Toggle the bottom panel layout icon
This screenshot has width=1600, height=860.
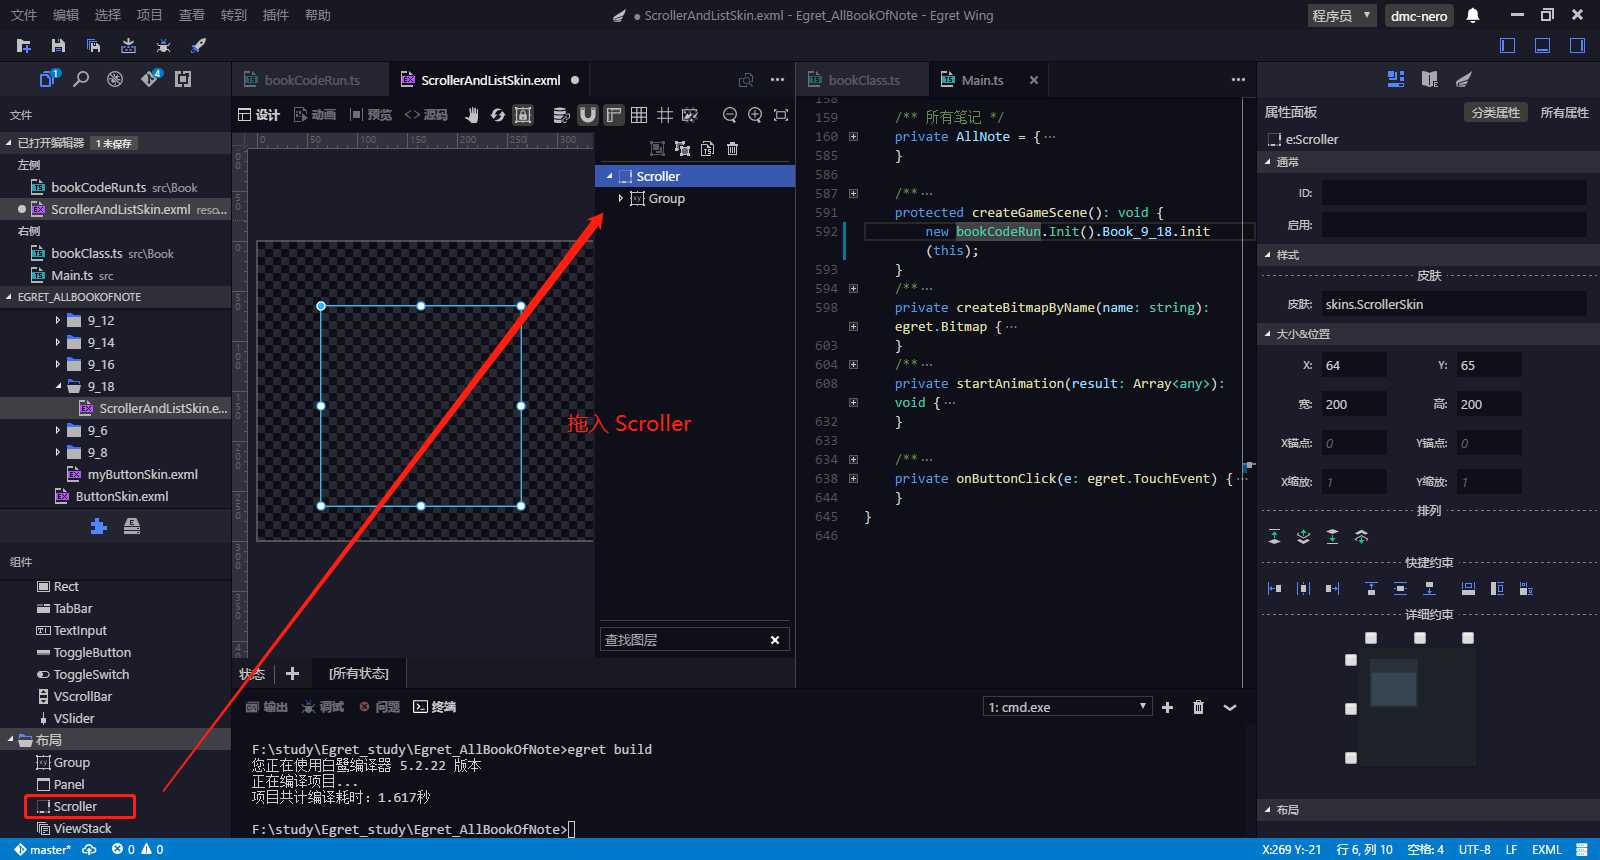coord(1542,46)
